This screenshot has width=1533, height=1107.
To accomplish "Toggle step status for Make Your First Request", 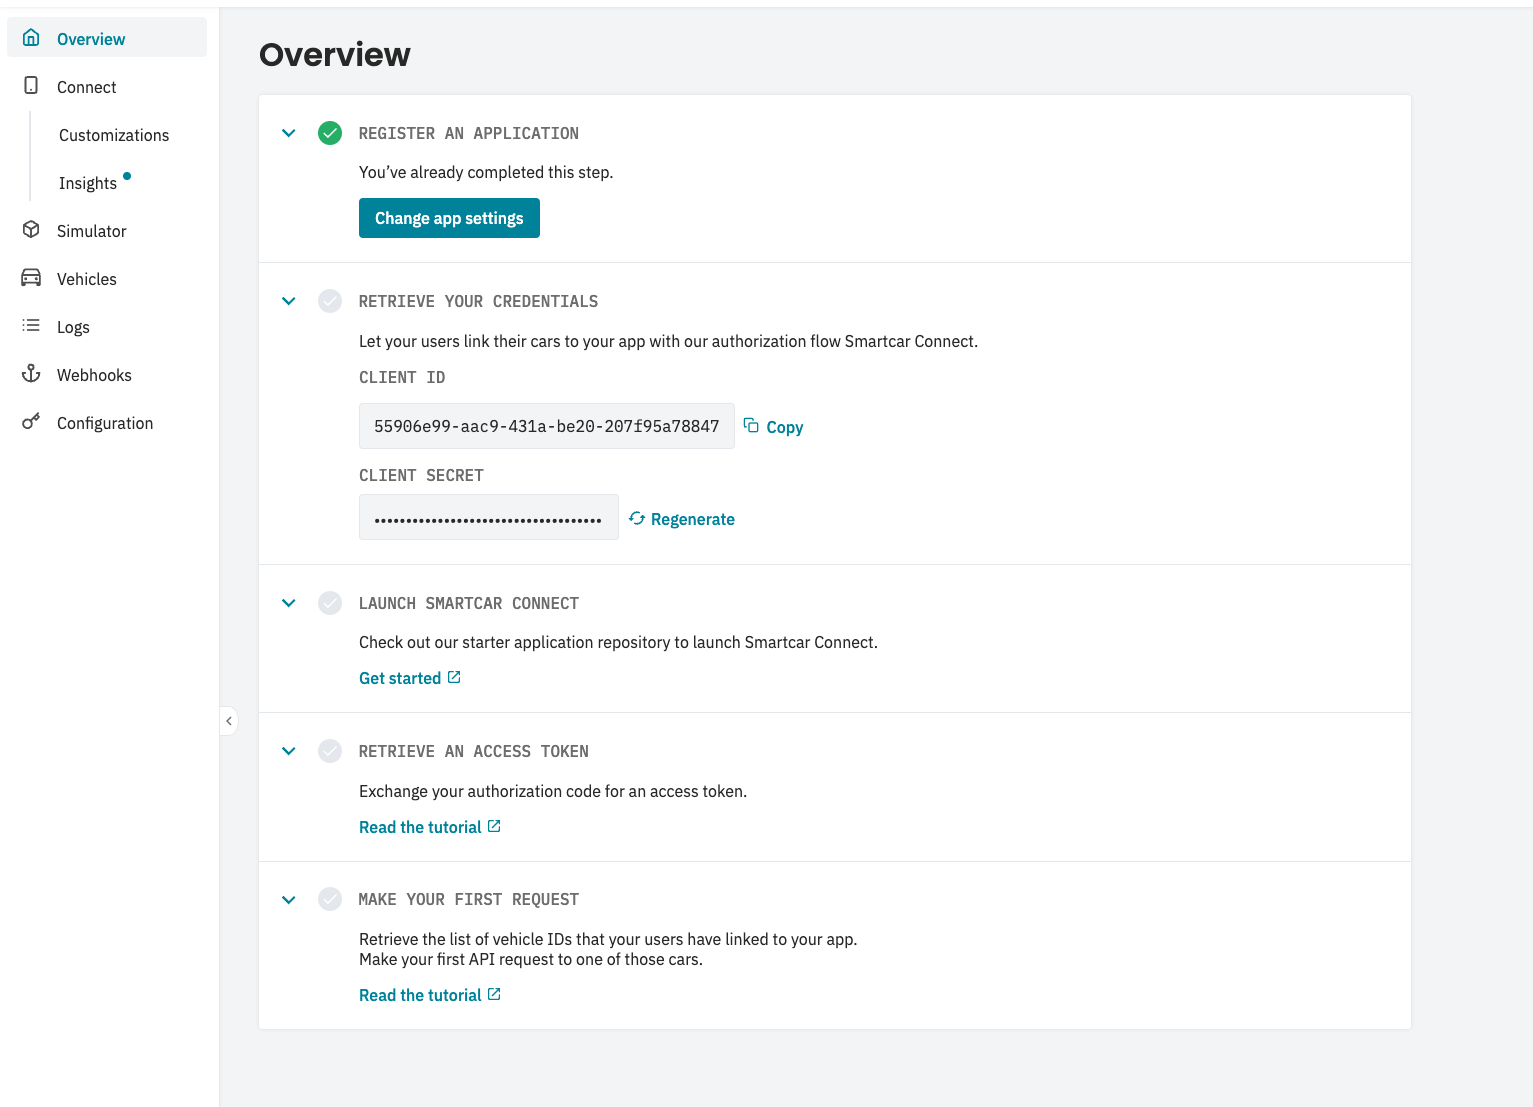I will [330, 899].
